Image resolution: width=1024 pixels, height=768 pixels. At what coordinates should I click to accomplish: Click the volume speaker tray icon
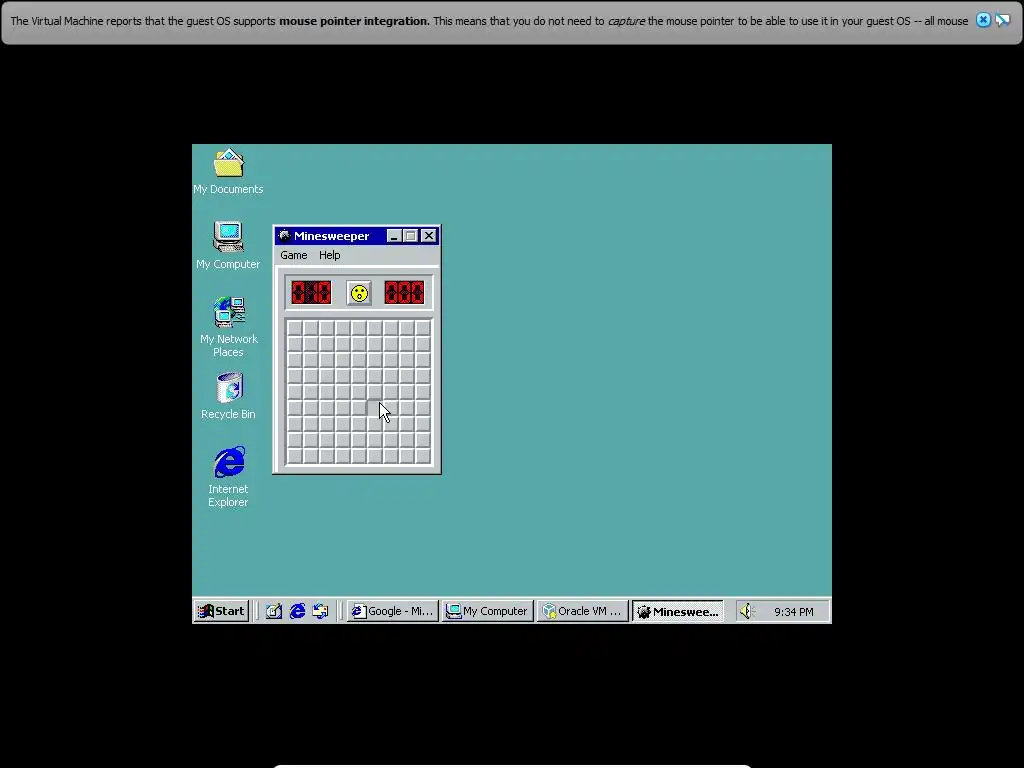746,611
